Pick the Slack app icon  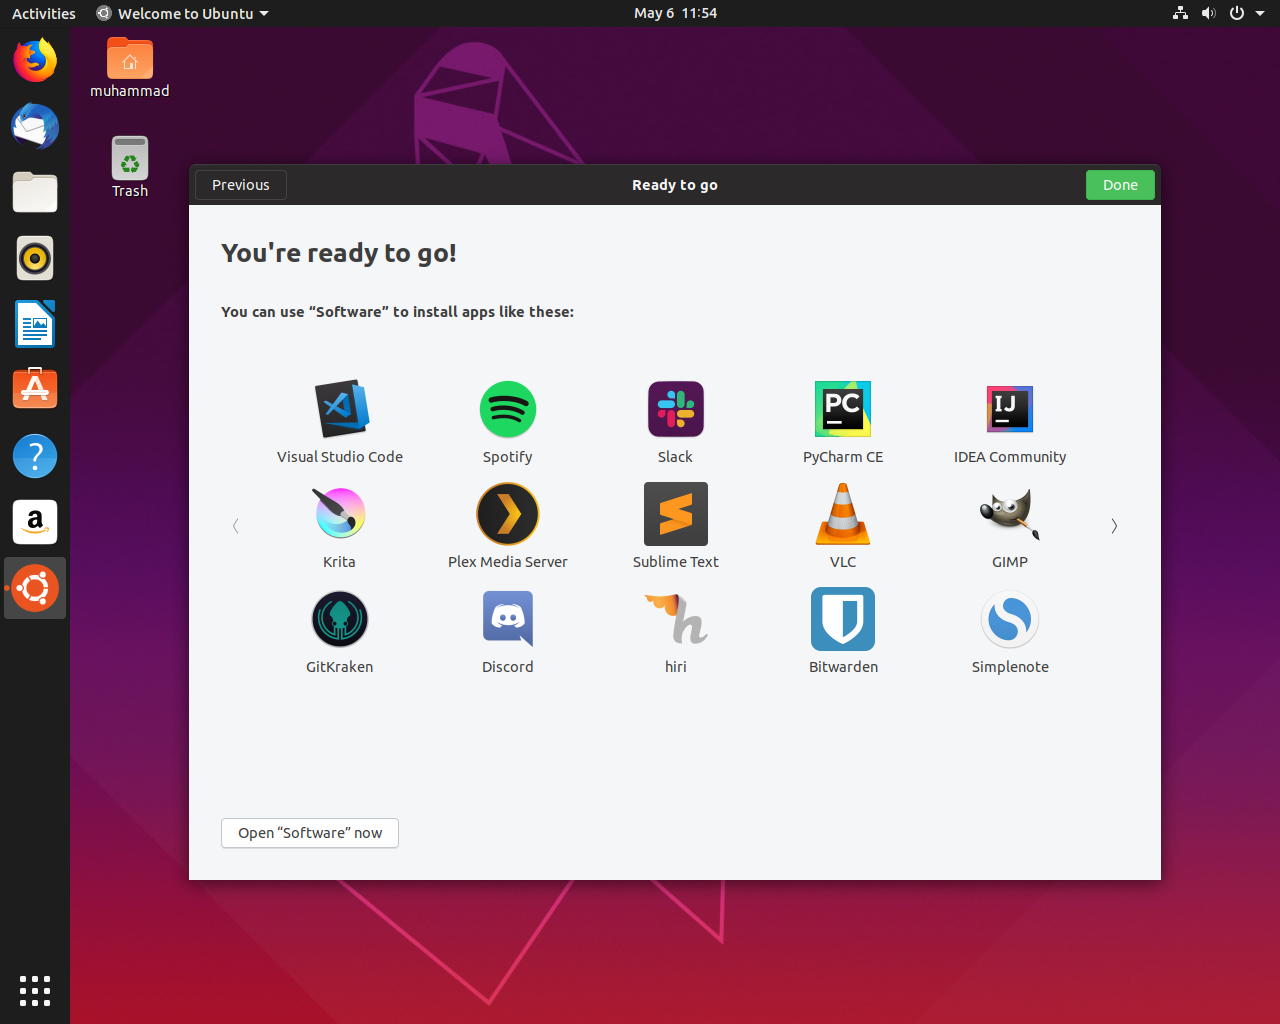click(x=676, y=409)
